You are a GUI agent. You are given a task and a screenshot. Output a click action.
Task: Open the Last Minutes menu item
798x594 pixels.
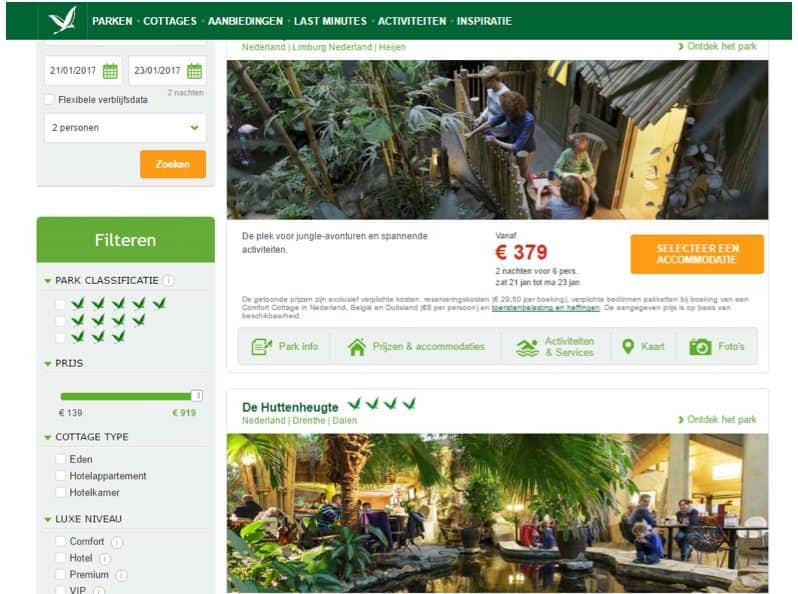click(330, 21)
